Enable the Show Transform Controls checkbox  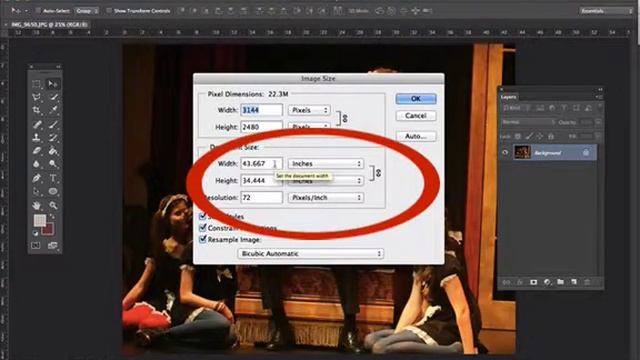coord(109,11)
